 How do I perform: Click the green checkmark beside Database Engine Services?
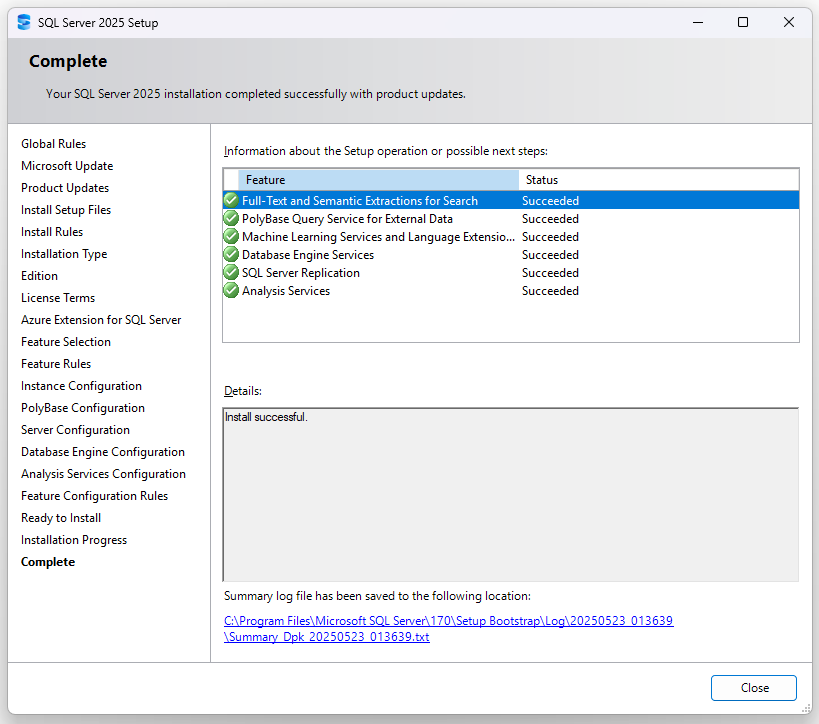click(x=231, y=254)
